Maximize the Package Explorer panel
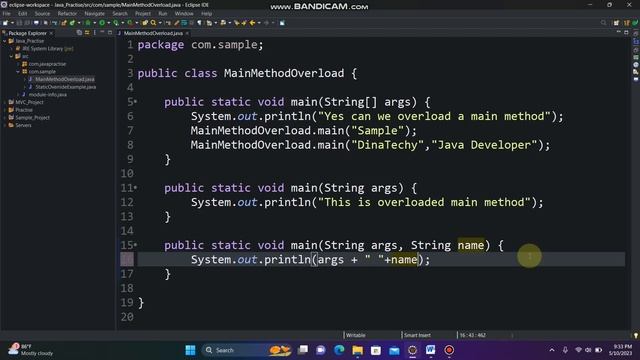 [110, 33]
